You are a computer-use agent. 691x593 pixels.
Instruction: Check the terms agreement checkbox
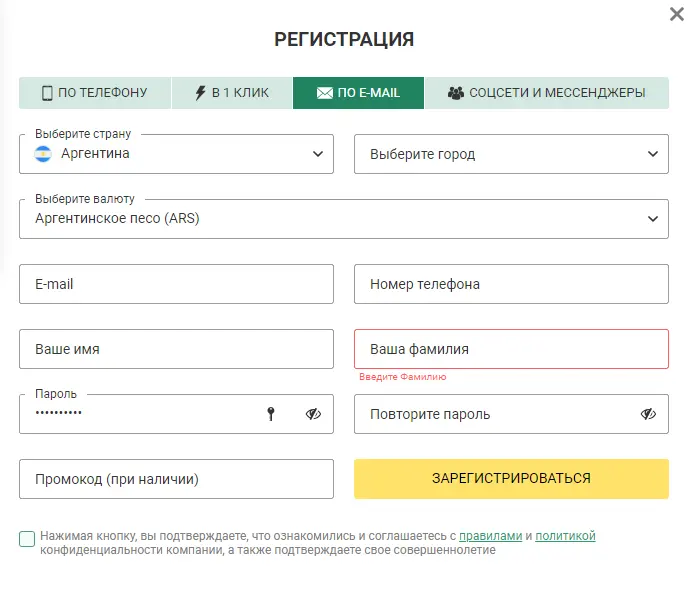(27, 538)
